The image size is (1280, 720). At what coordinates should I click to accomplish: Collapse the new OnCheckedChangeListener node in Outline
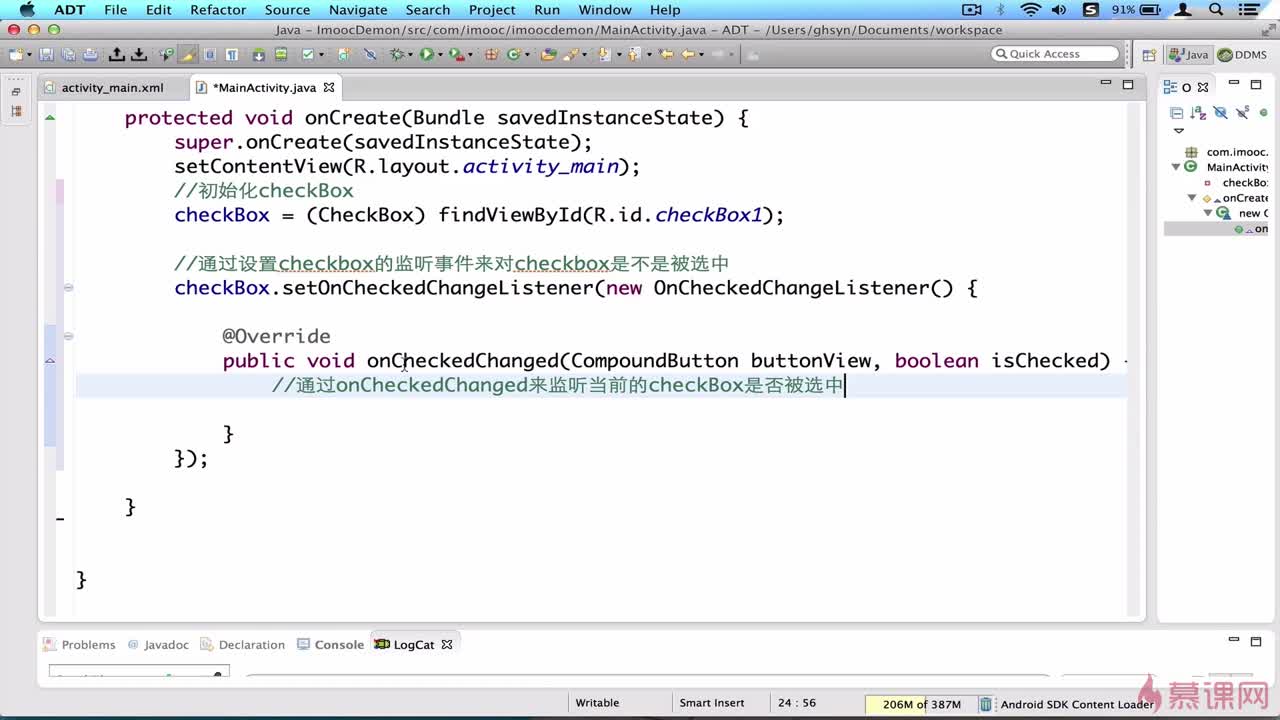coord(1208,213)
